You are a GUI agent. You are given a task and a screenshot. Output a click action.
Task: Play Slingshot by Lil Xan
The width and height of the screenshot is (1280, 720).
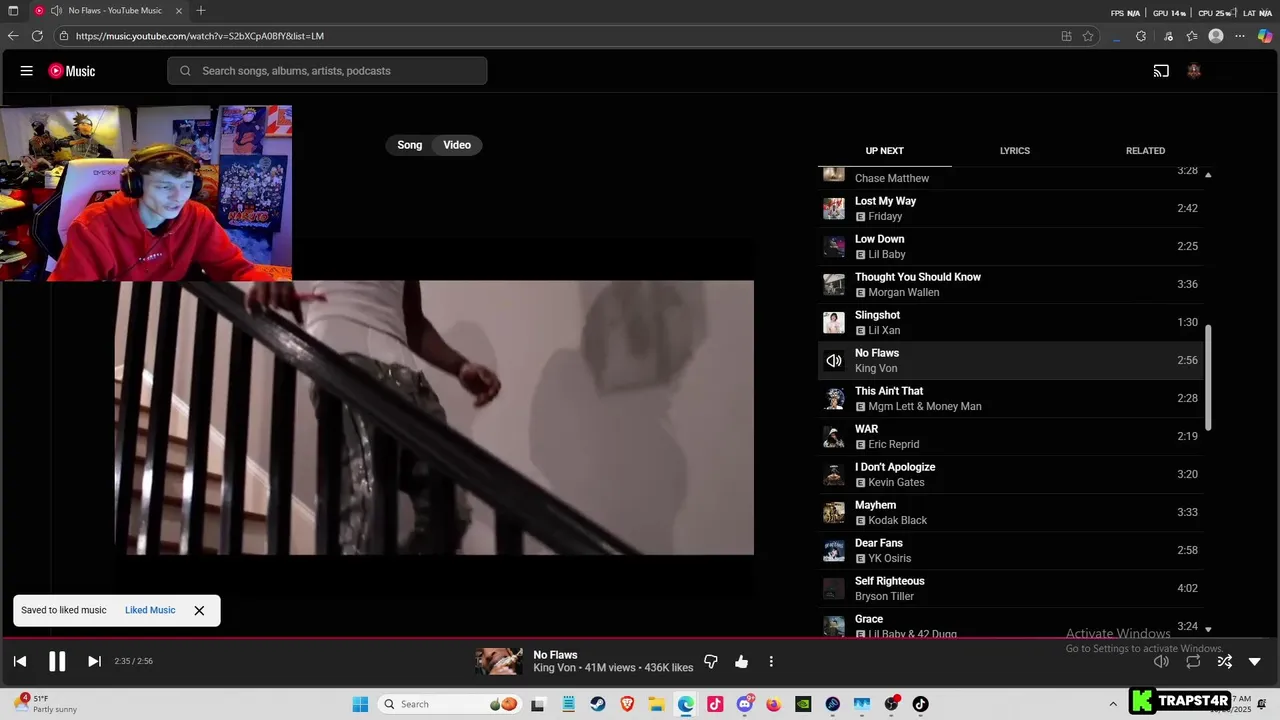1010,322
